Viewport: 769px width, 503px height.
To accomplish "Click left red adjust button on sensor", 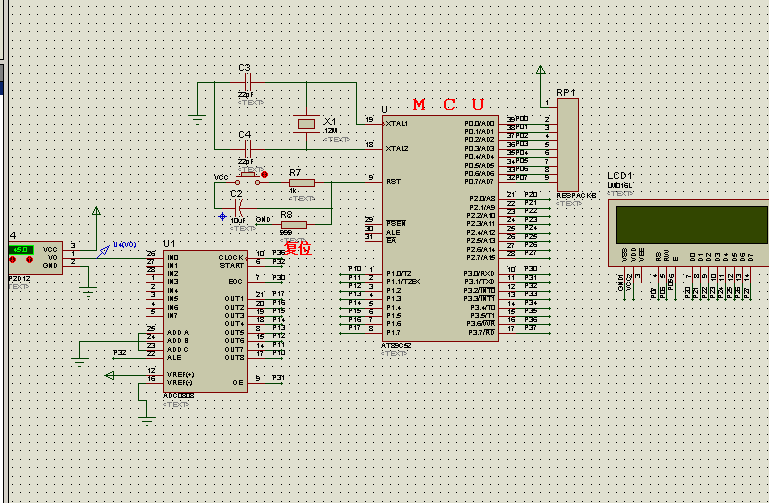I will [x=13, y=259].
